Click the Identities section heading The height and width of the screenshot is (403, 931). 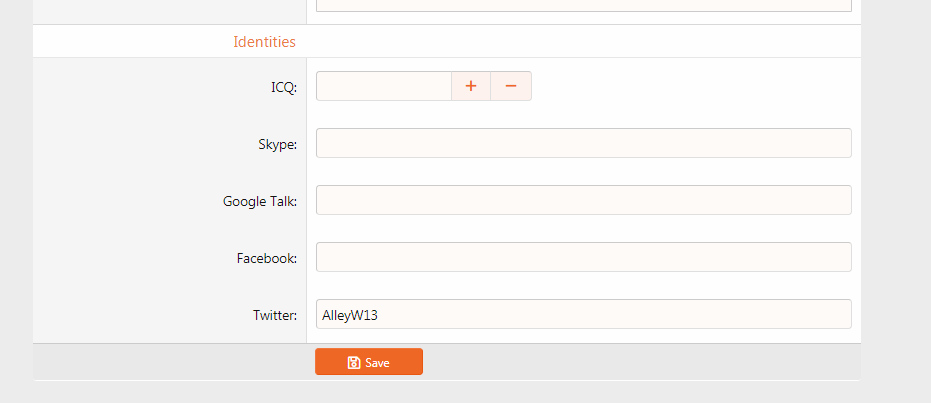tap(264, 42)
